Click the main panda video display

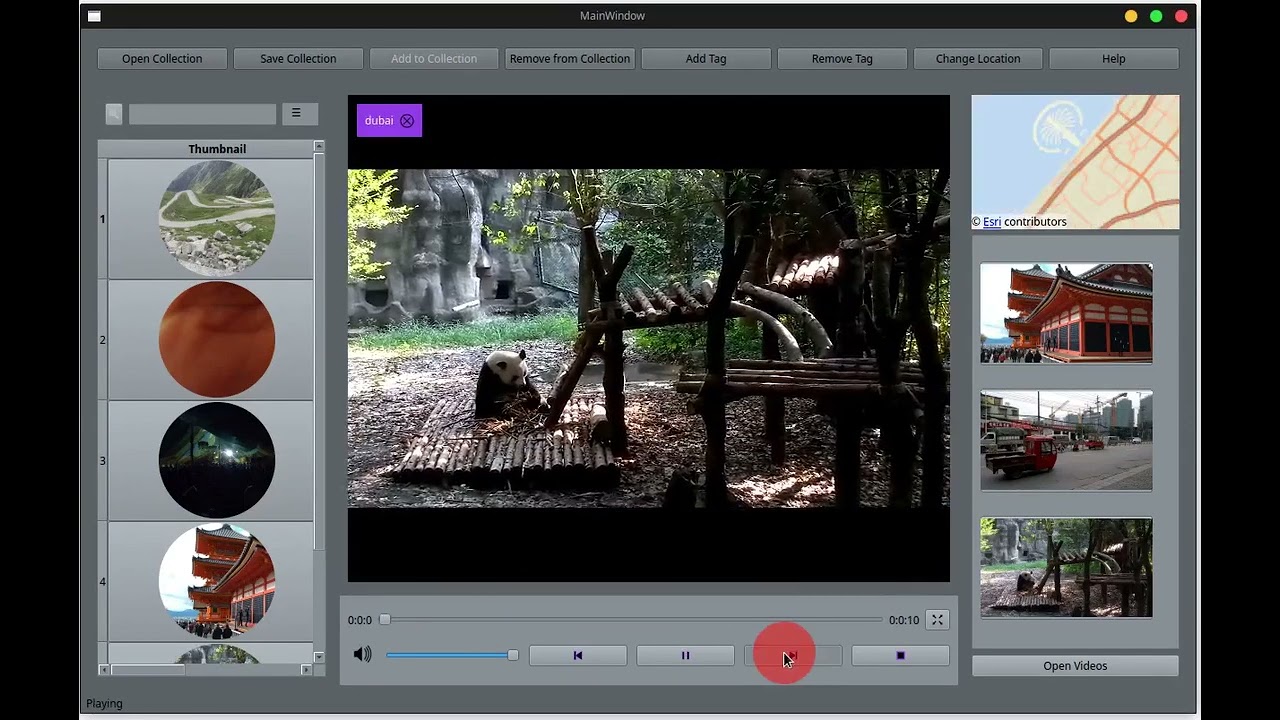[x=649, y=338]
